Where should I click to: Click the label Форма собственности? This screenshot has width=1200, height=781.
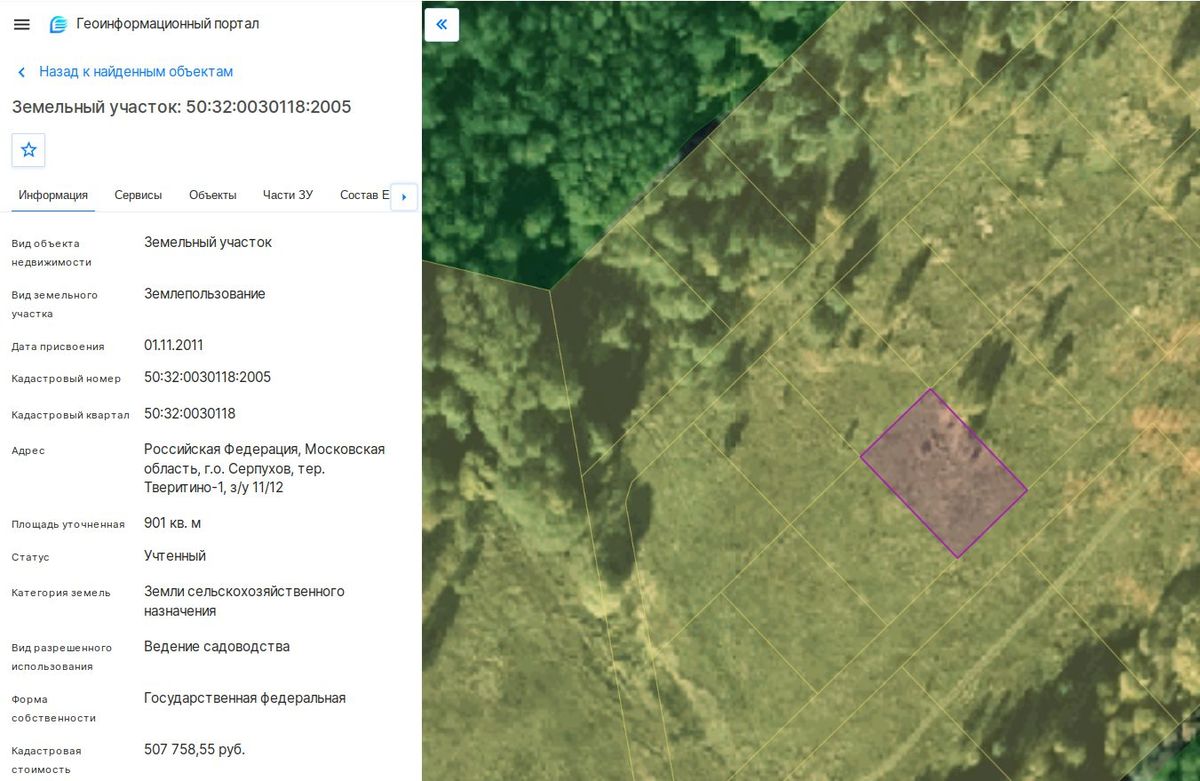click(x=54, y=709)
